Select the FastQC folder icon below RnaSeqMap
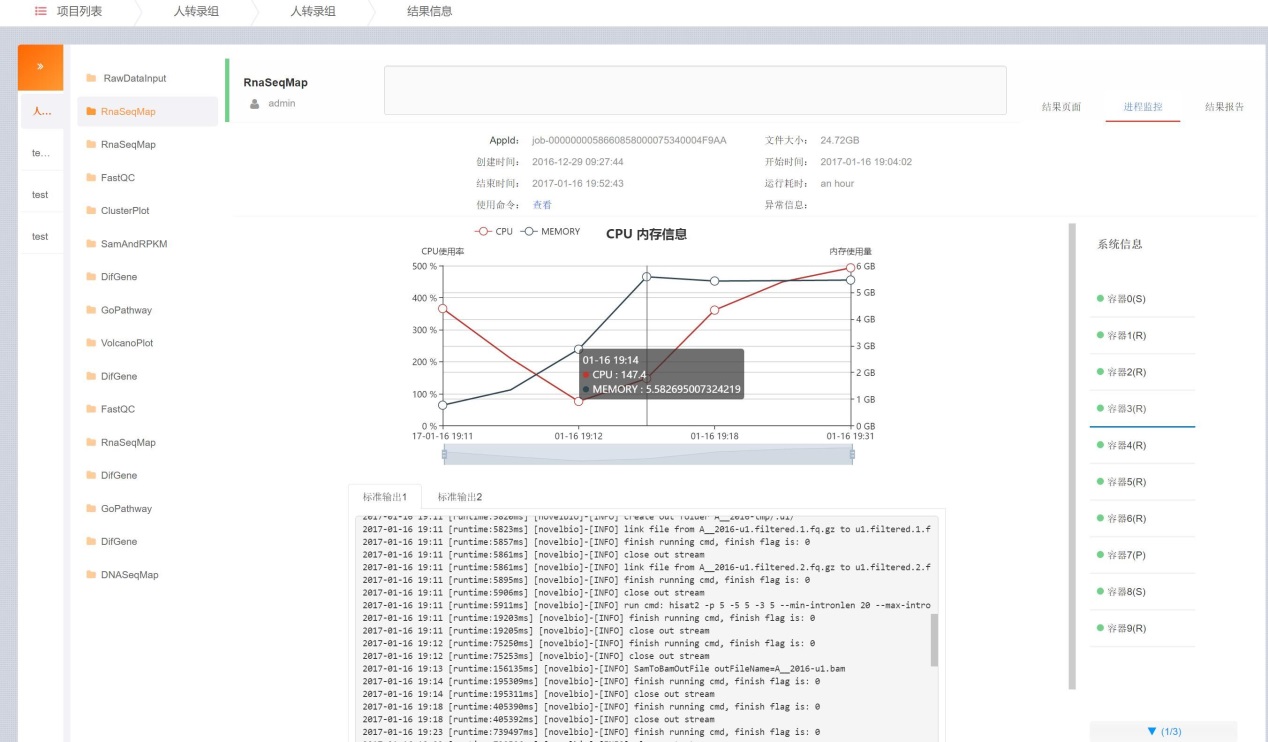Viewport: 1268px width, 742px height. 91,178
